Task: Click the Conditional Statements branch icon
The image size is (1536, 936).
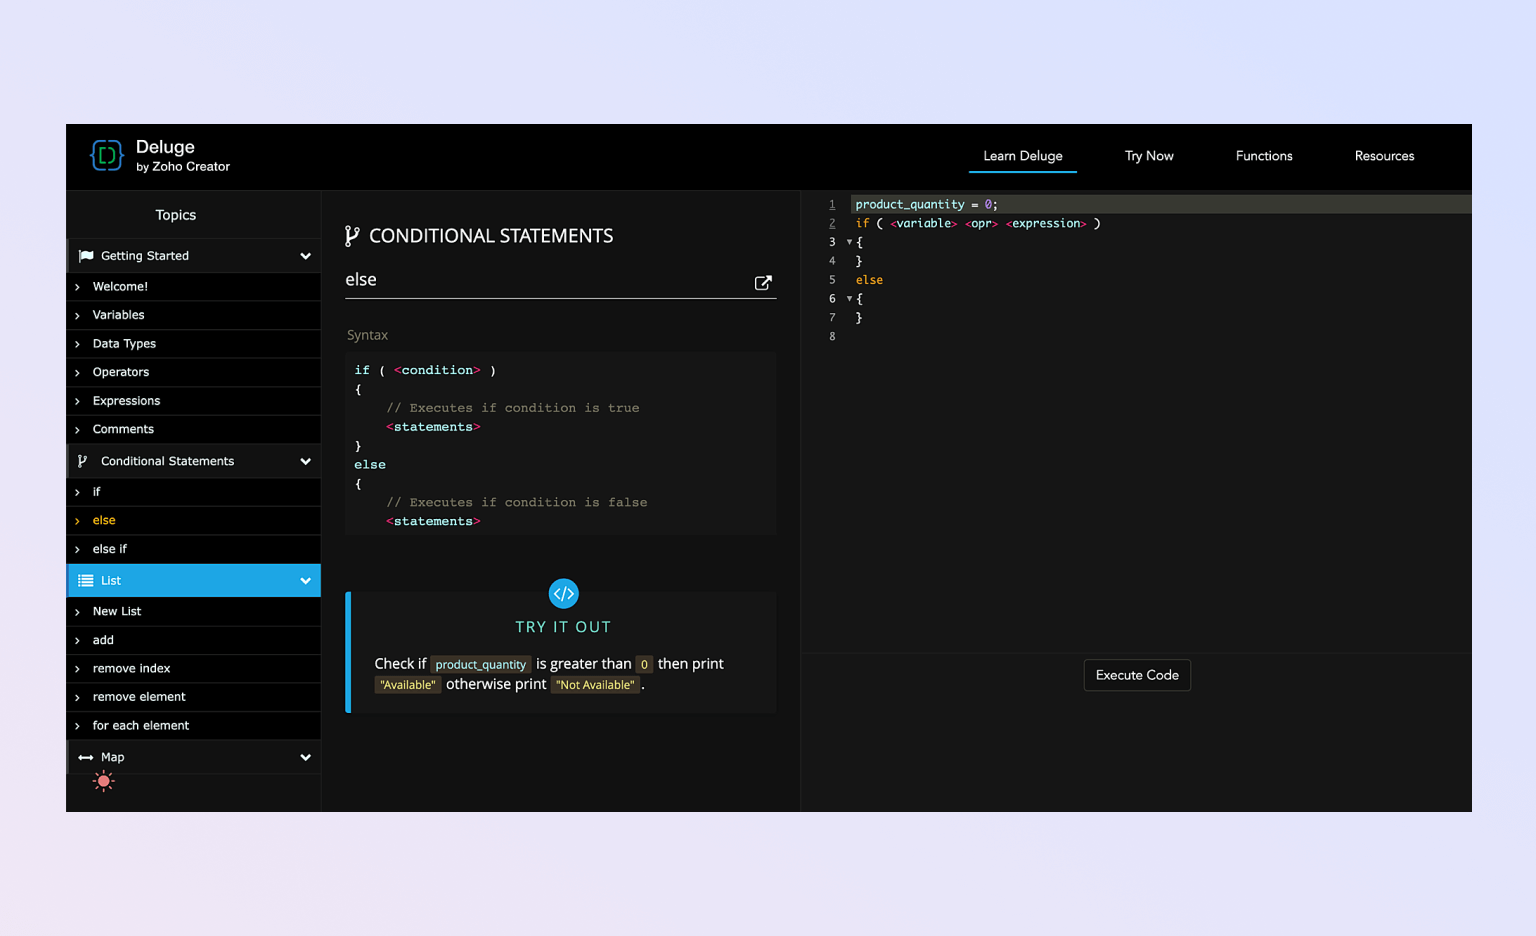Action: [83, 461]
